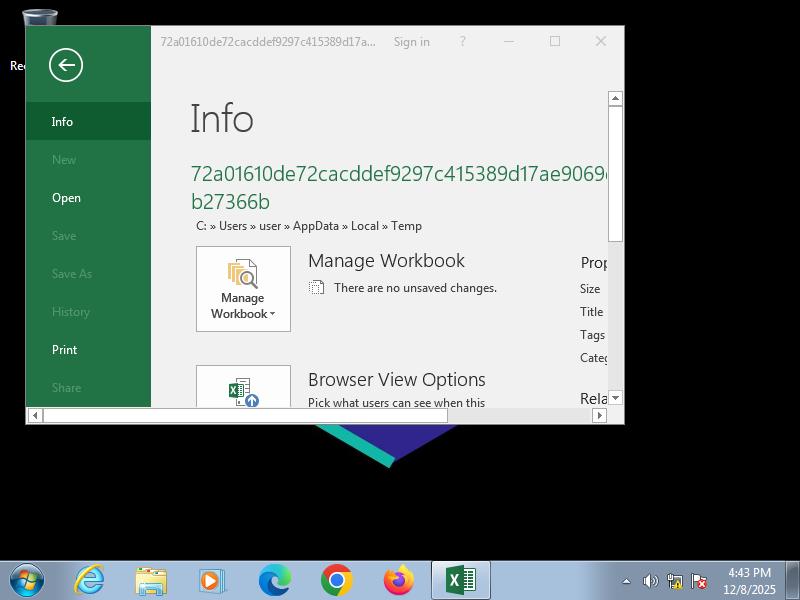Click the Excel taskbar icon
Image resolution: width=800 pixels, height=600 pixels.
pos(460,580)
